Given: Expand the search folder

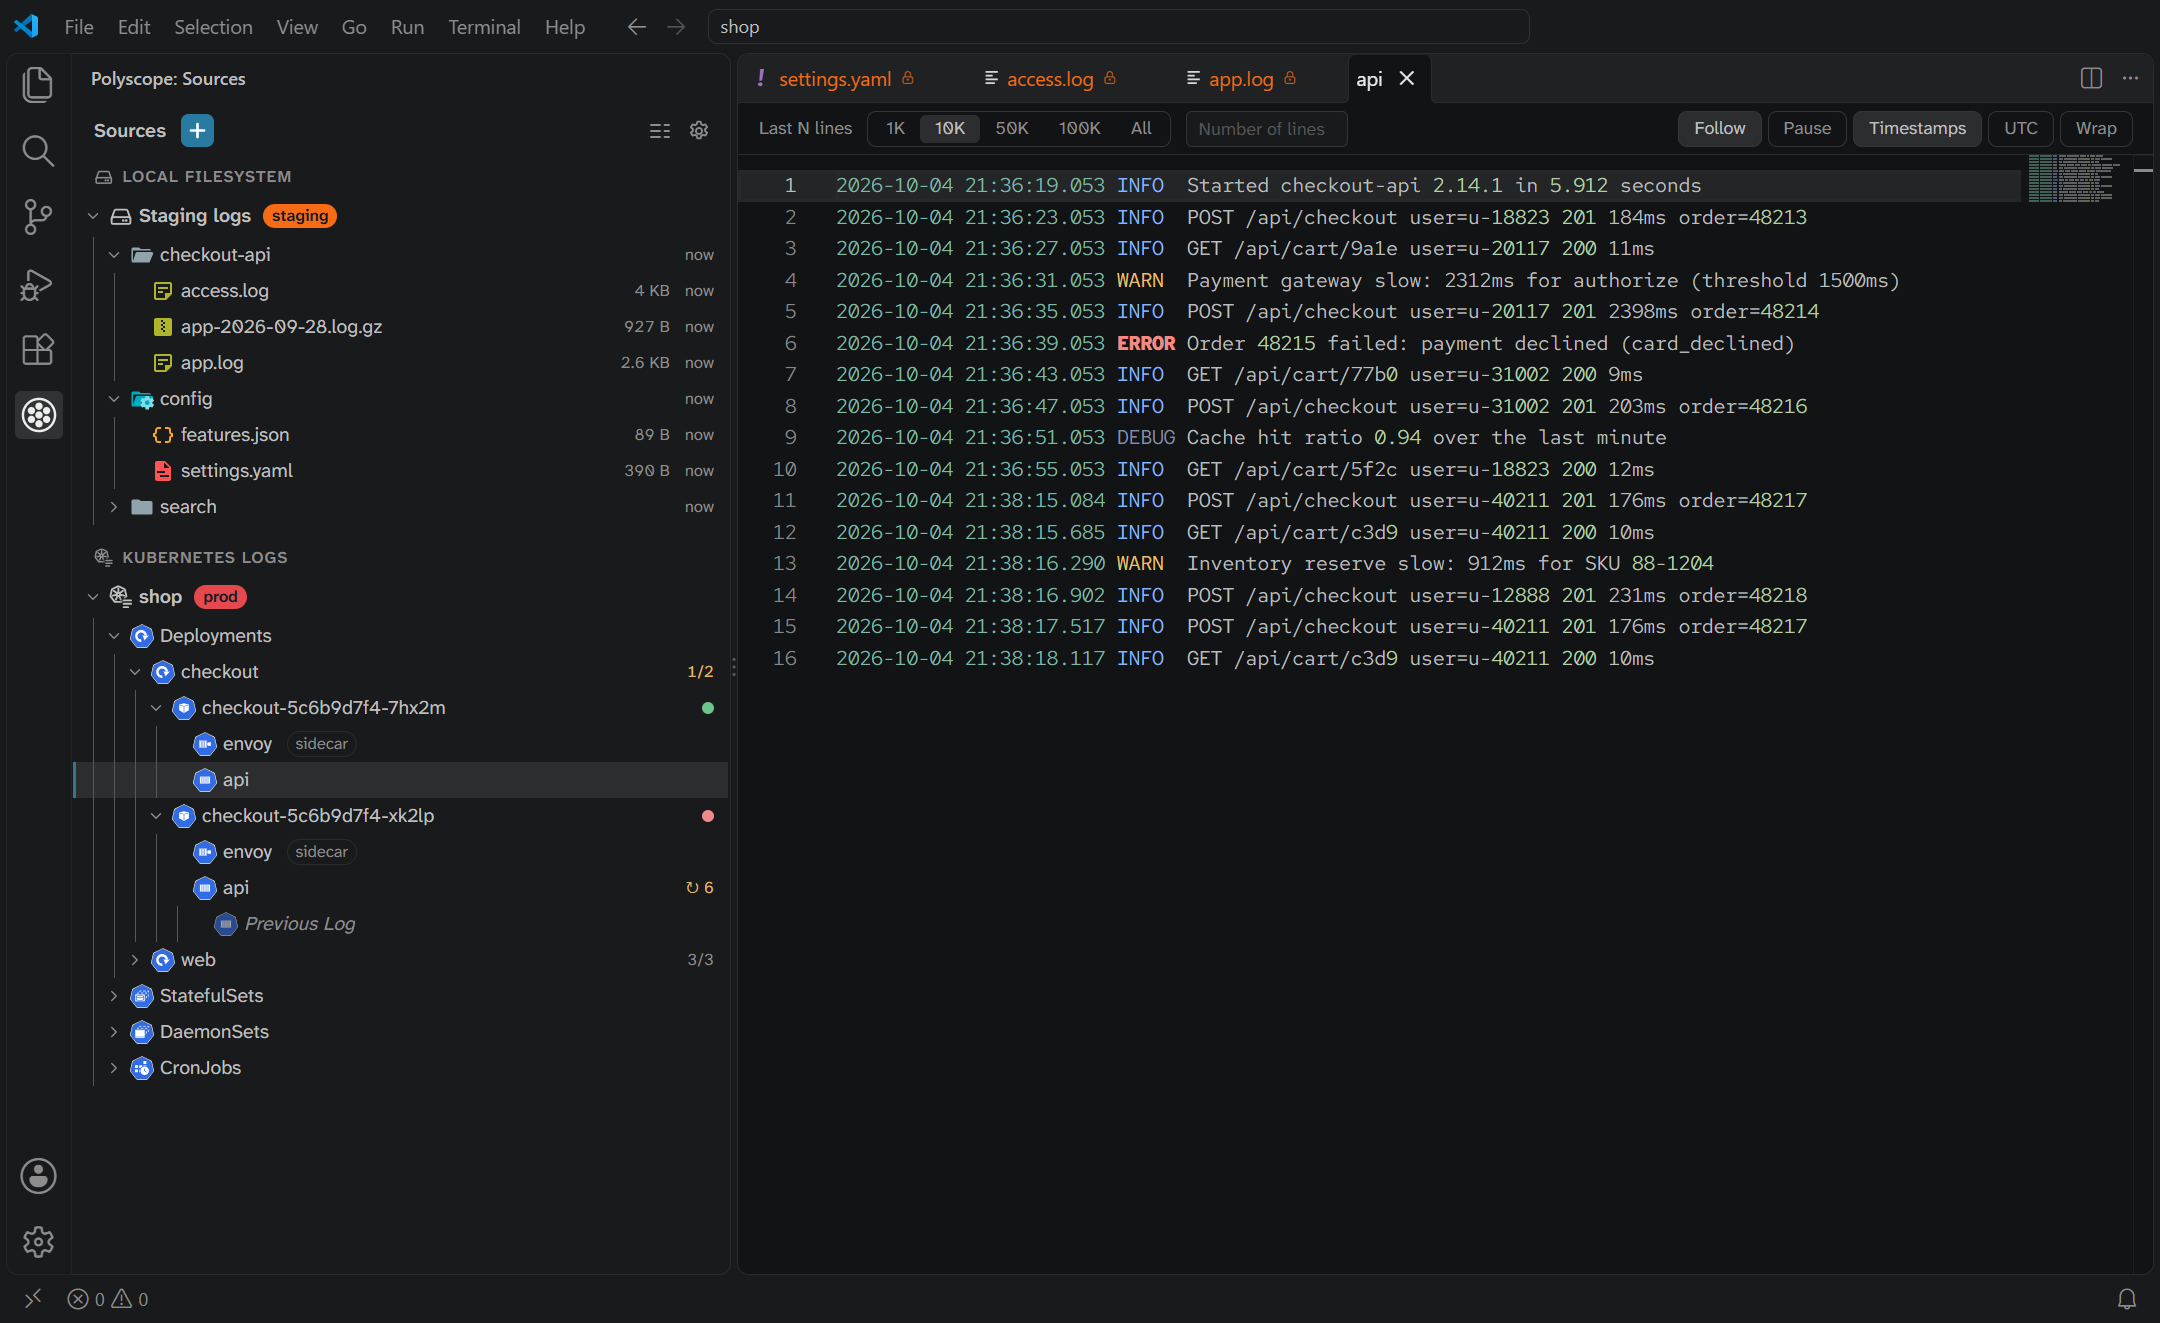Looking at the screenshot, I should click(114, 507).
